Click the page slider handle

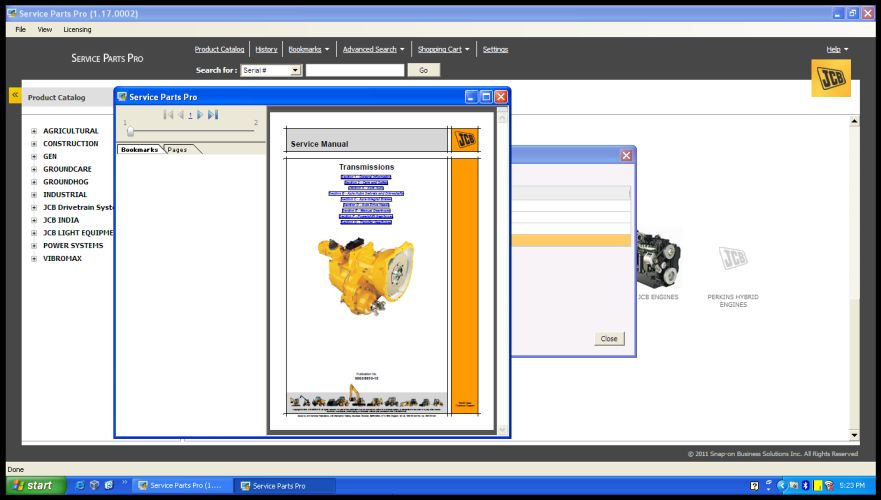point(130,131)
